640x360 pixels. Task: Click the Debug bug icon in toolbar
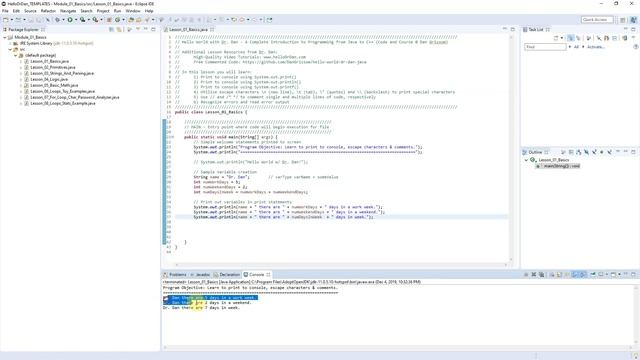58,20
